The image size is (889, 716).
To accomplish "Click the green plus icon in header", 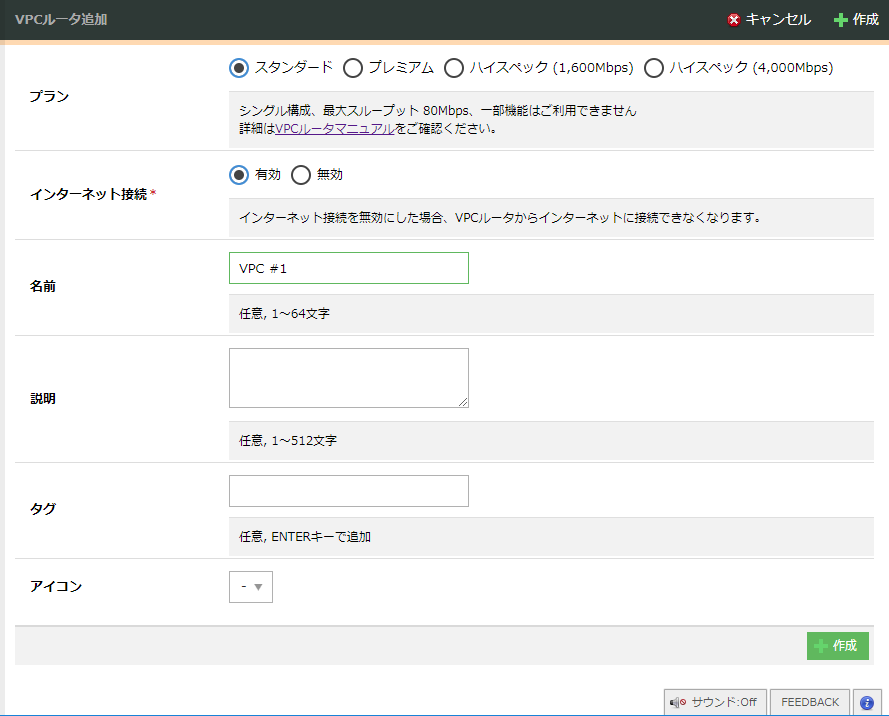I will pyautogui.click(x=841, y=20).
